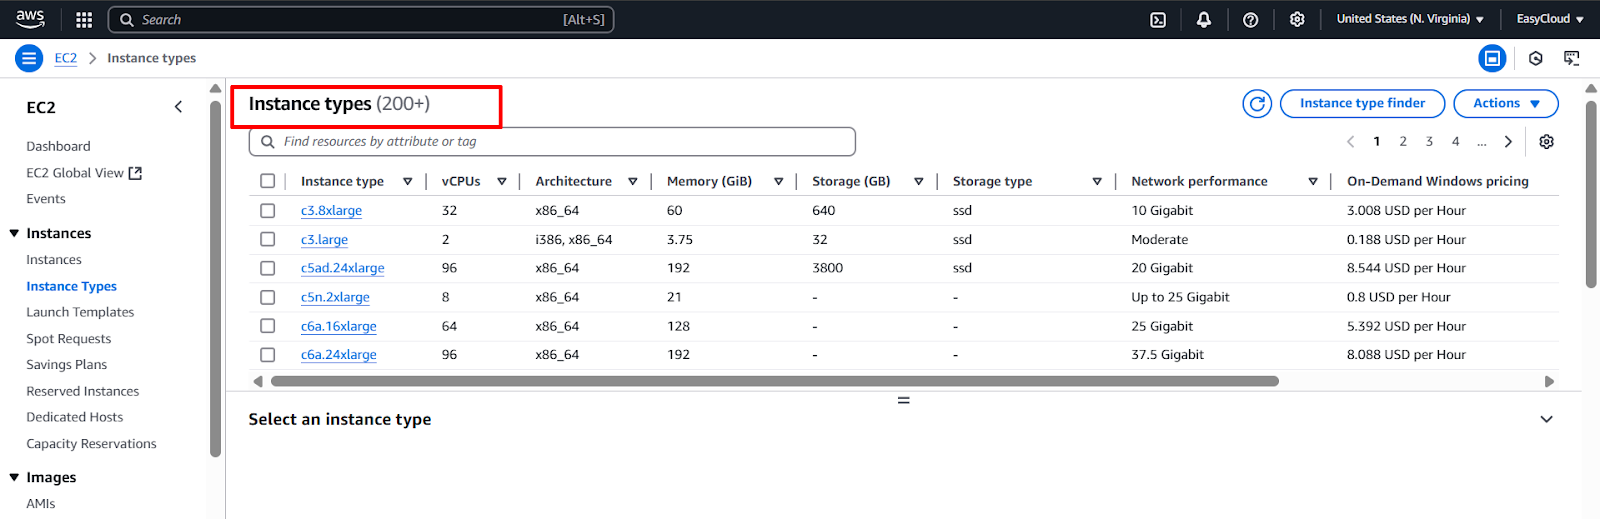This screenshot has height=519, width=1600.
Task: Click the hexagon icon in breadcrumb bar
Action: click(1536, 58)
